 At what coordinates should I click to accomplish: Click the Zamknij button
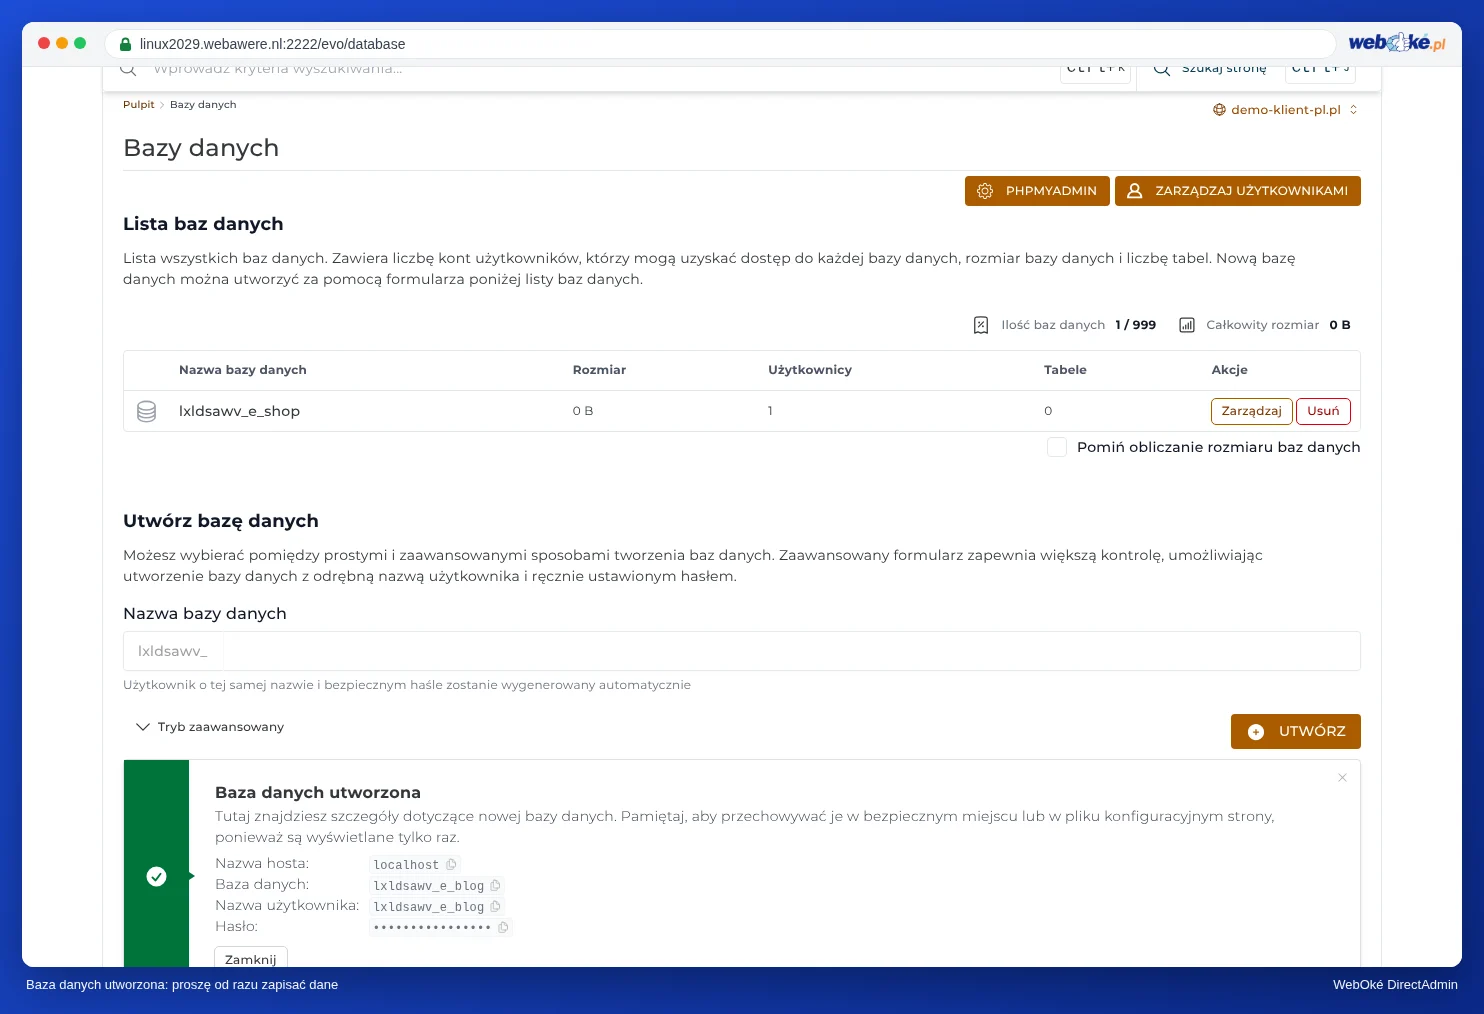(251, 958)
